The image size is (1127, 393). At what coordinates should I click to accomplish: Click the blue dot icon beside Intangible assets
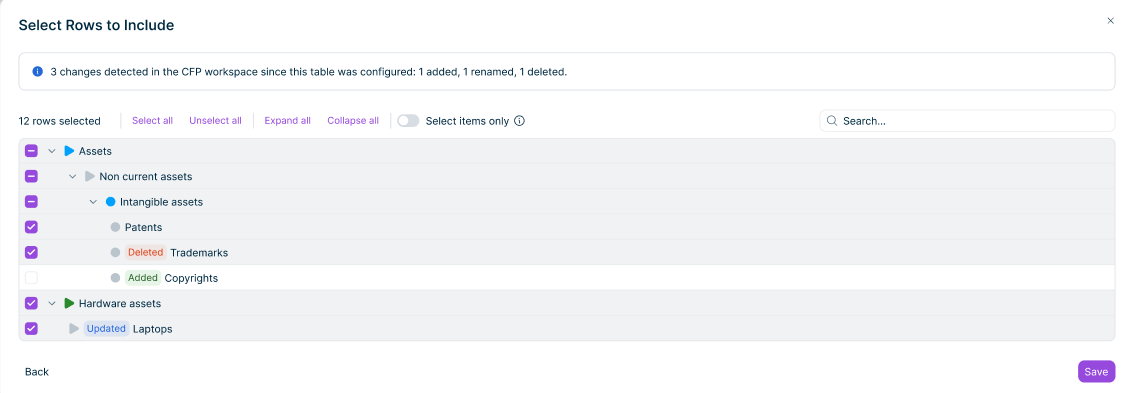point(111,202)
